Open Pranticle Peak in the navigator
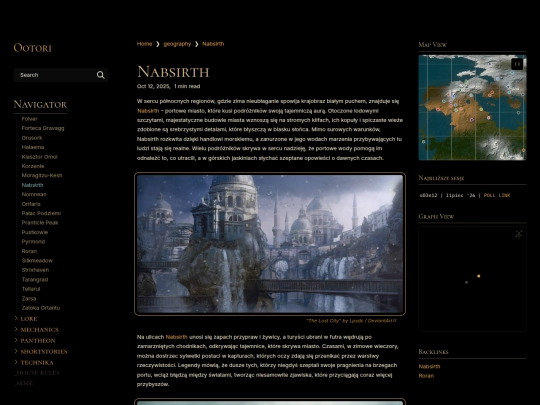The image size is (540, 405). (x=40, y=223)
